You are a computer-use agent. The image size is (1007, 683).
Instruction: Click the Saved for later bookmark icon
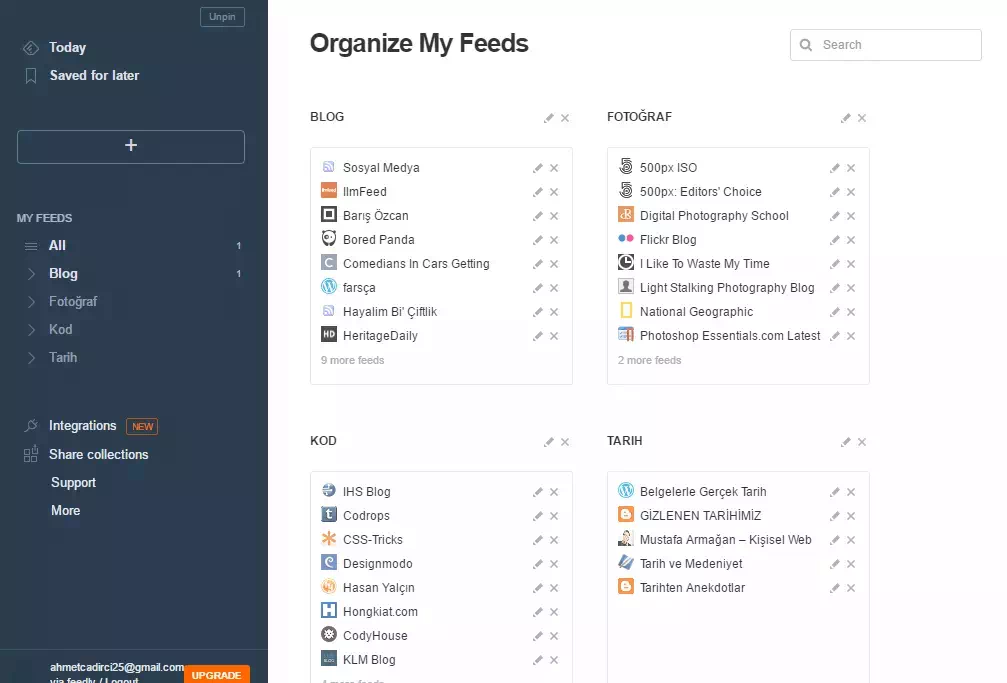(x=31, y=76)
